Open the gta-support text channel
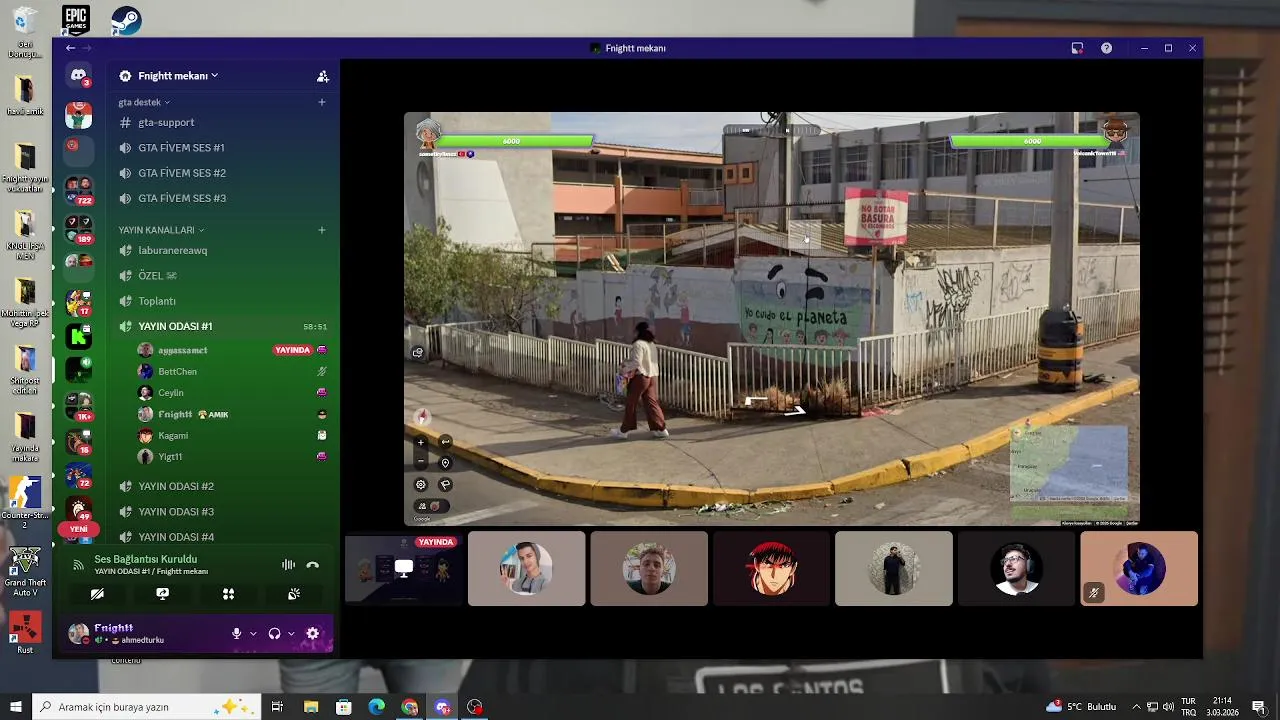 tap(222, 122)
